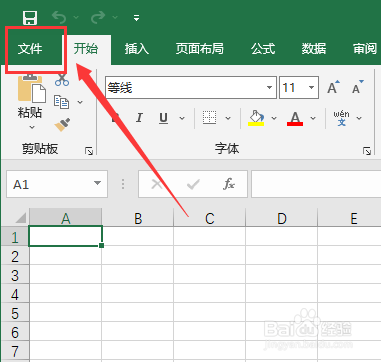The width and height of the screenshot is (381, 362).
Task: Click the Paste clipboard icon
Action: [x=32, y=88]
